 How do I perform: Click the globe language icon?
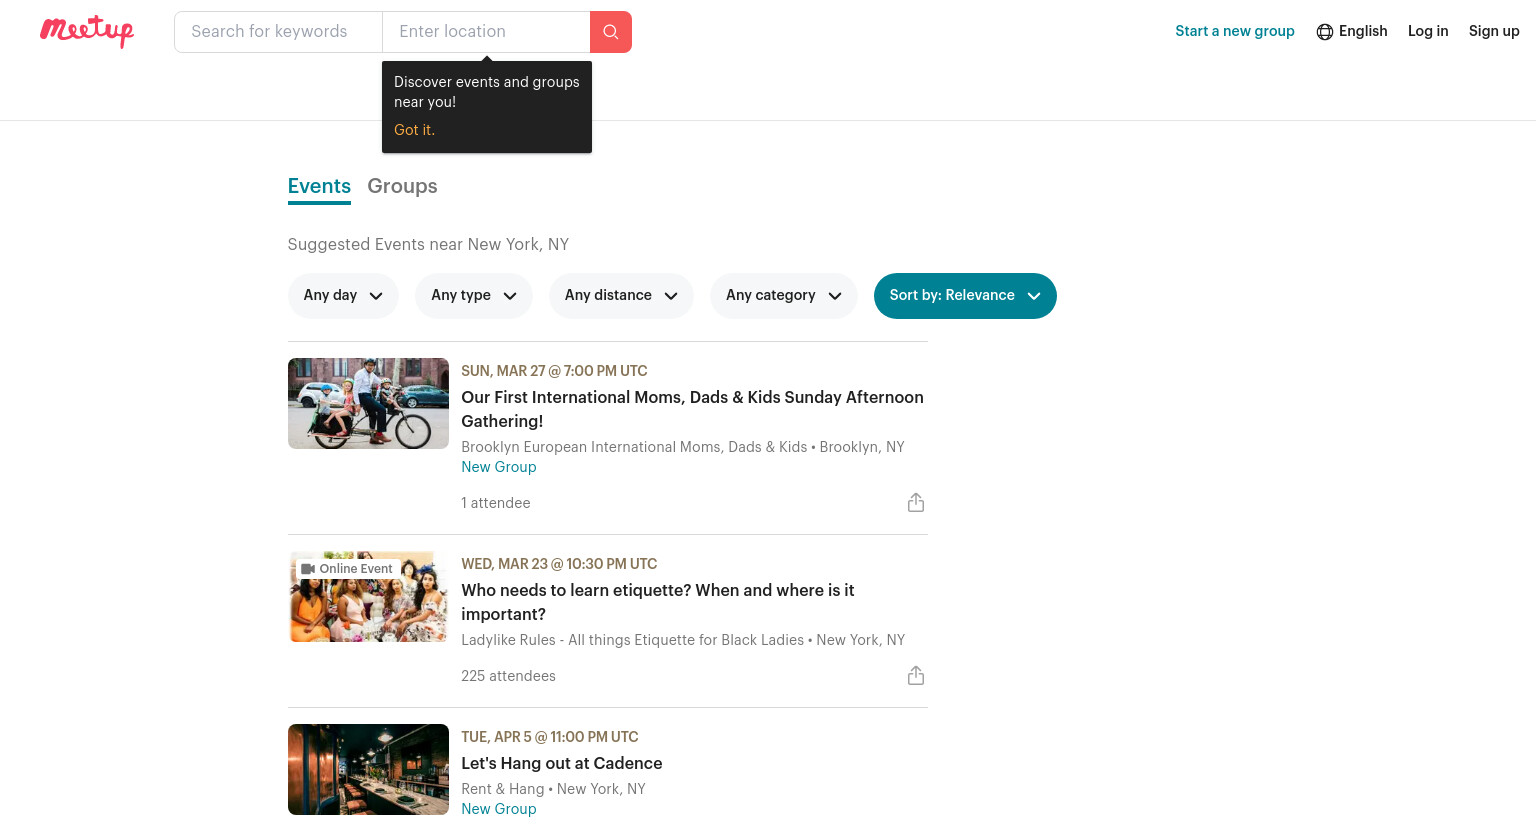click(x=1325, y=32)
